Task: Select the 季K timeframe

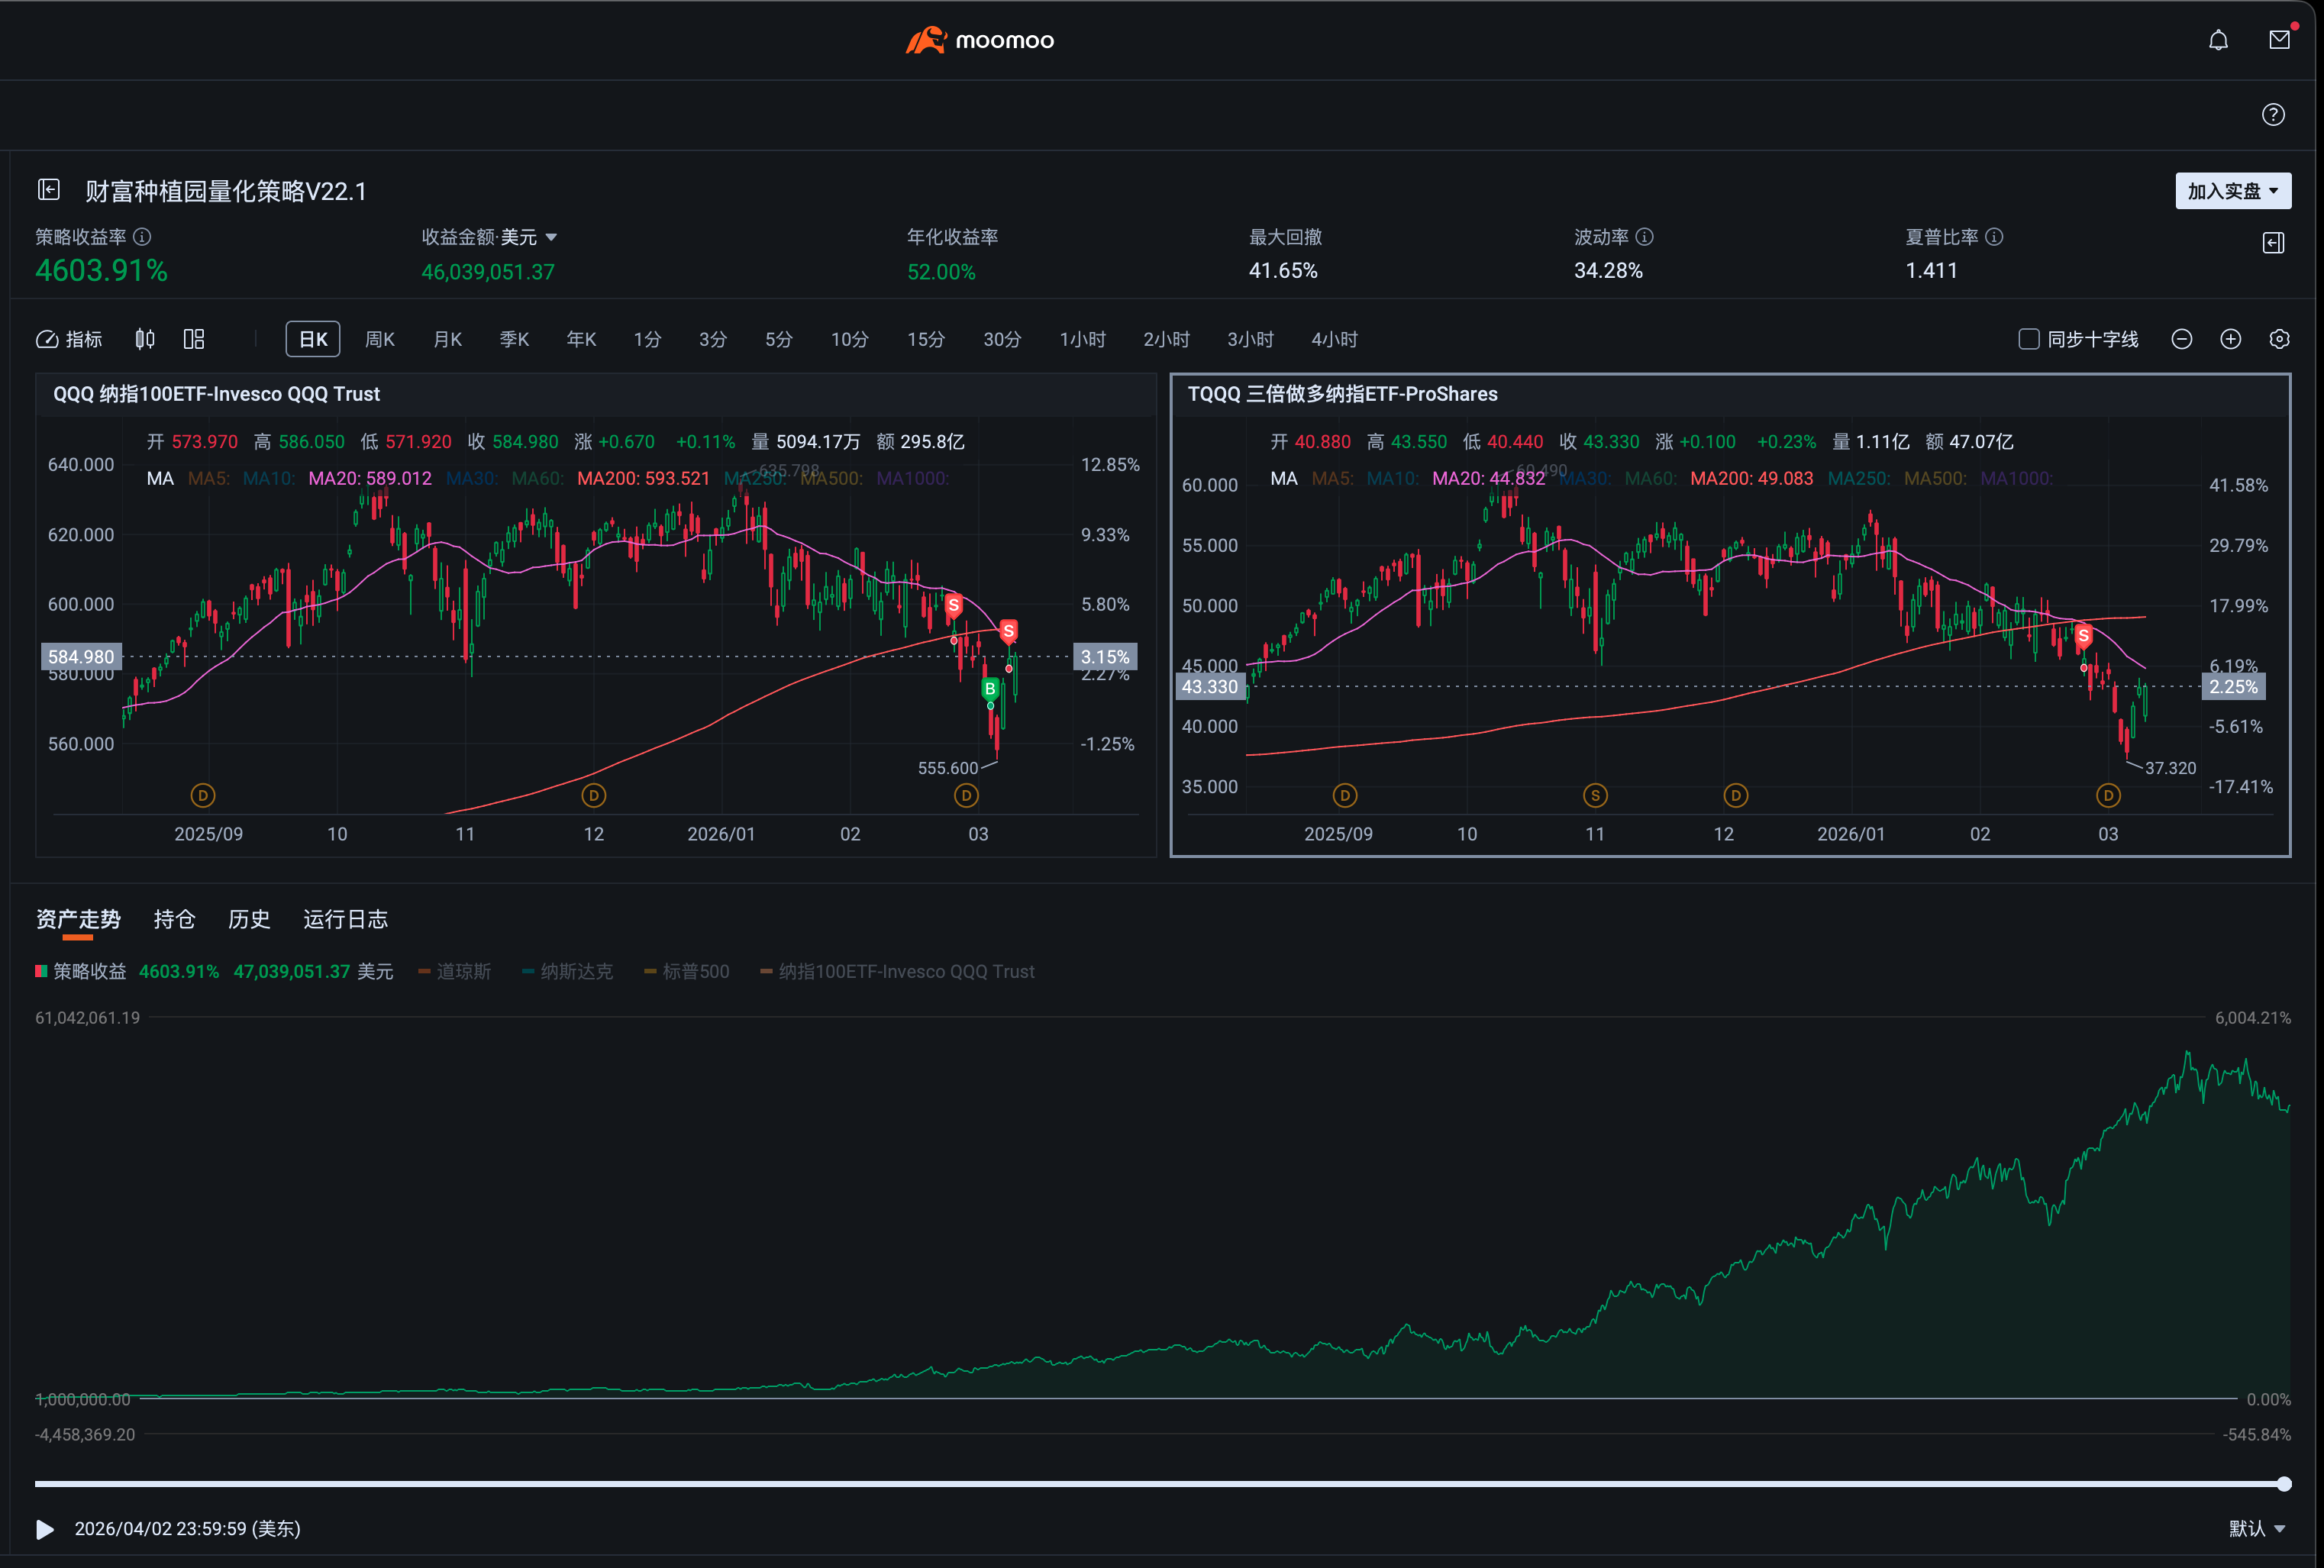Action: click(x=514, y=339)
